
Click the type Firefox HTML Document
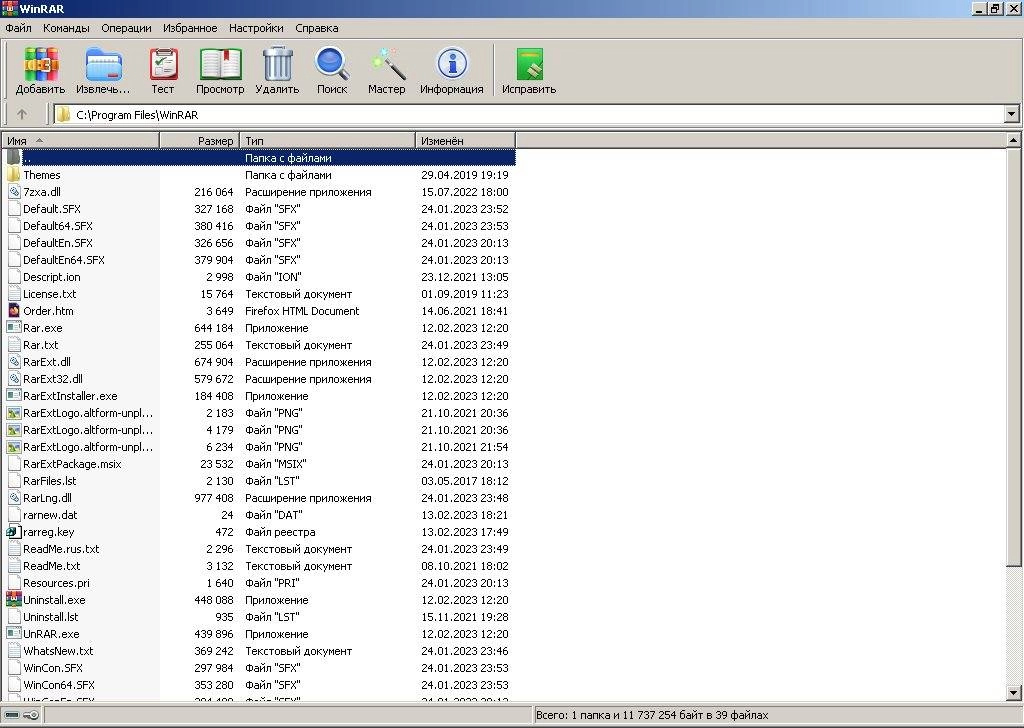tap(302, 311)
